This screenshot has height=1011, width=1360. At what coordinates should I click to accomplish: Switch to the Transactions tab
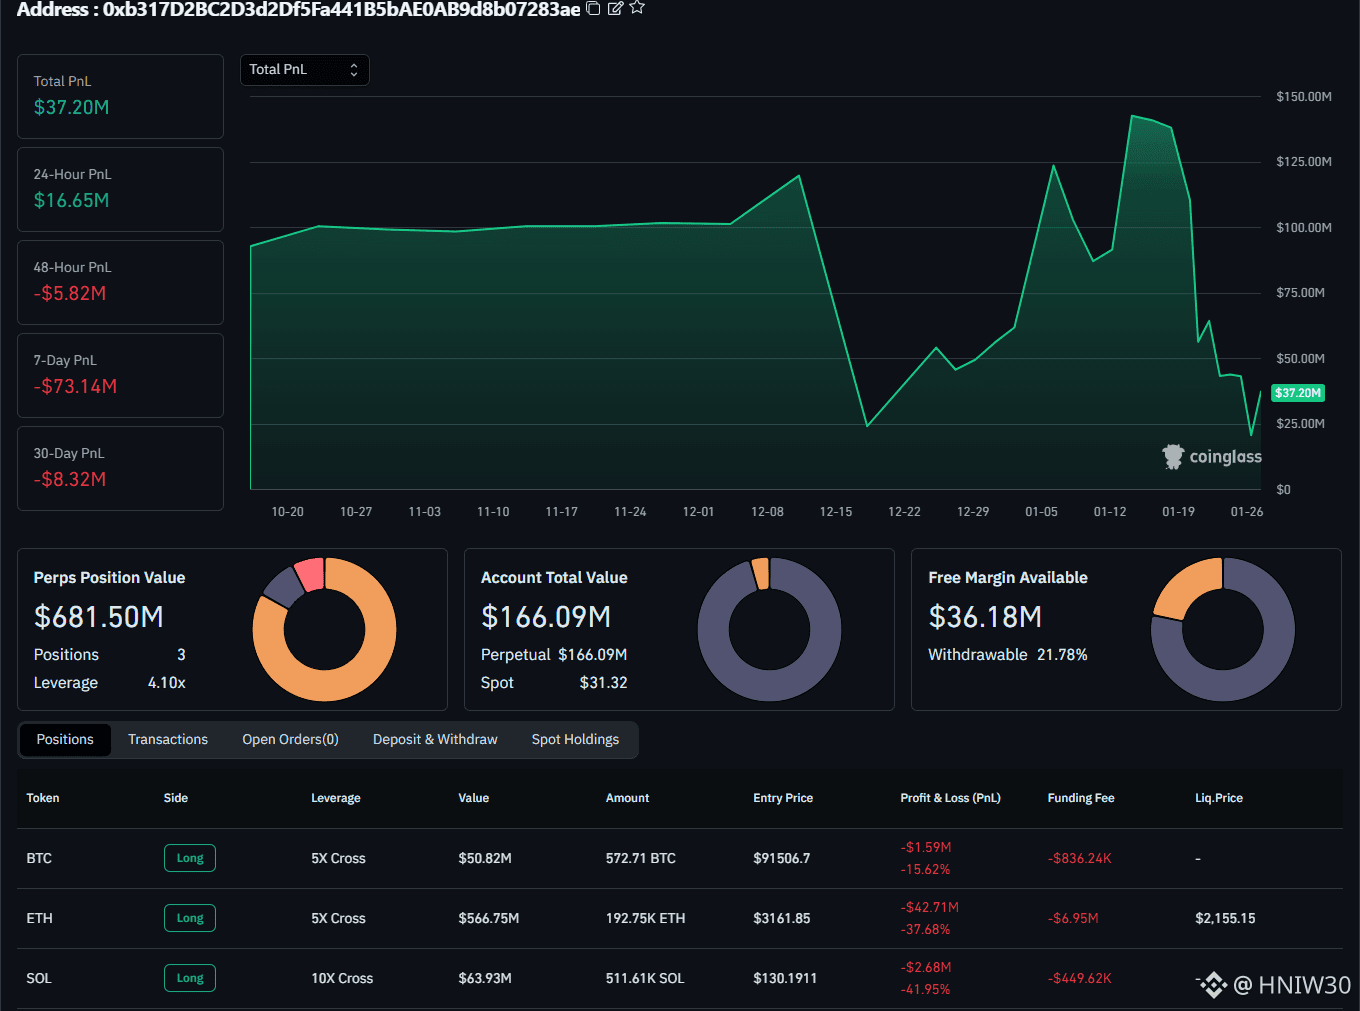click(168, 740)
